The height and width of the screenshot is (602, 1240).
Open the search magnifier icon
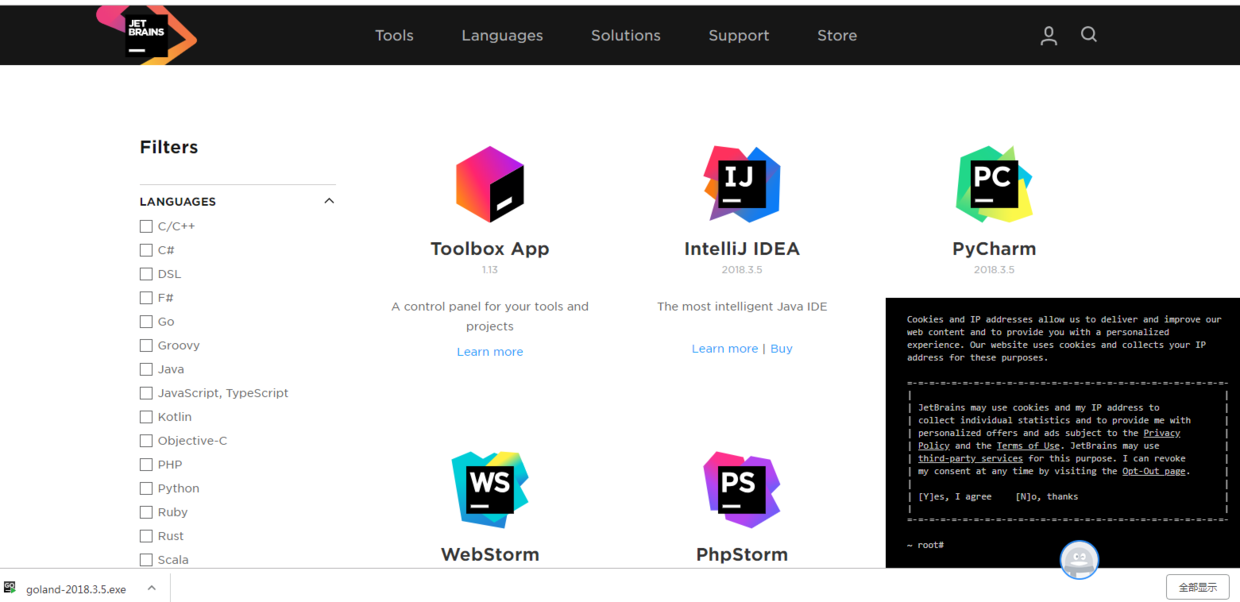[1089, 35]
